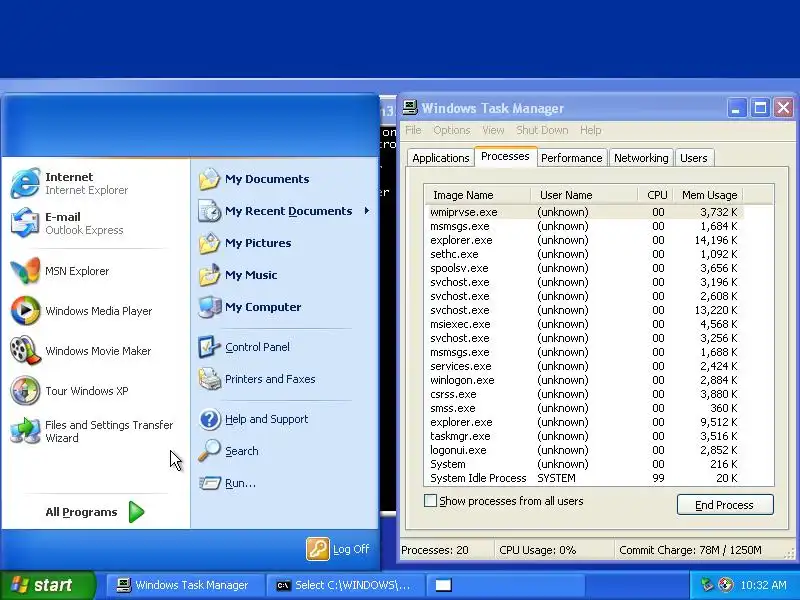Click the Windows Task Manager taskbar button
Image resolution: width=800 pixels, height=600 pixels.
185,585
